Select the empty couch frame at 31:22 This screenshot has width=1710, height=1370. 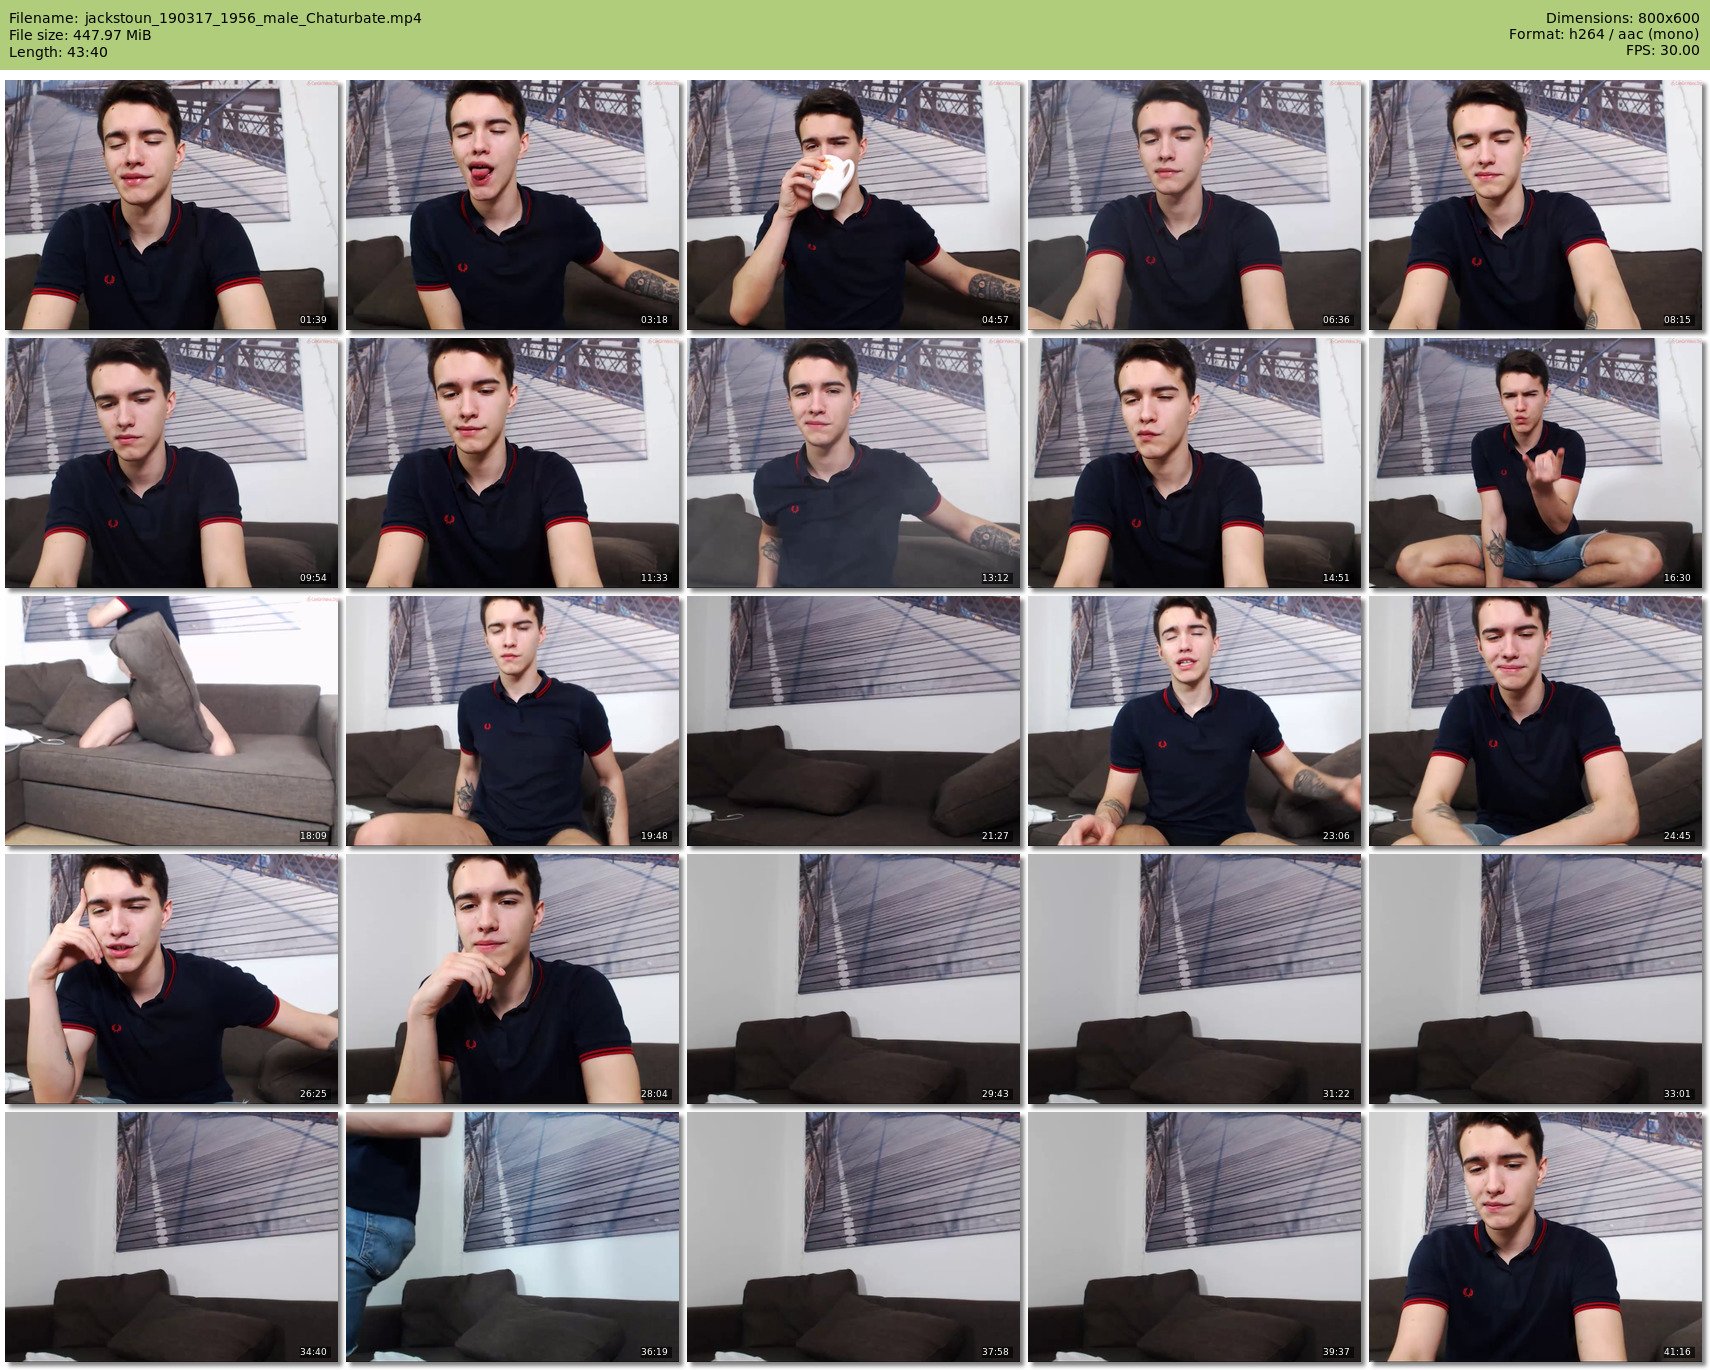tap(1194, 979)
